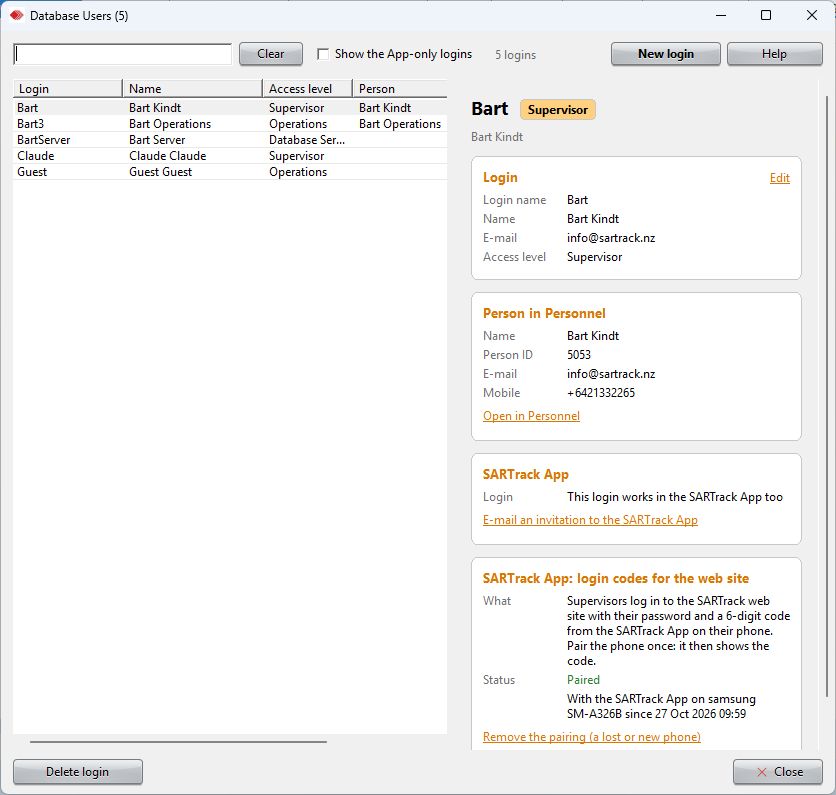Image resolution: width=836 pixels, height=795 pixels.
Task: Select the Bart3 login row
Action: click(230, 124)
